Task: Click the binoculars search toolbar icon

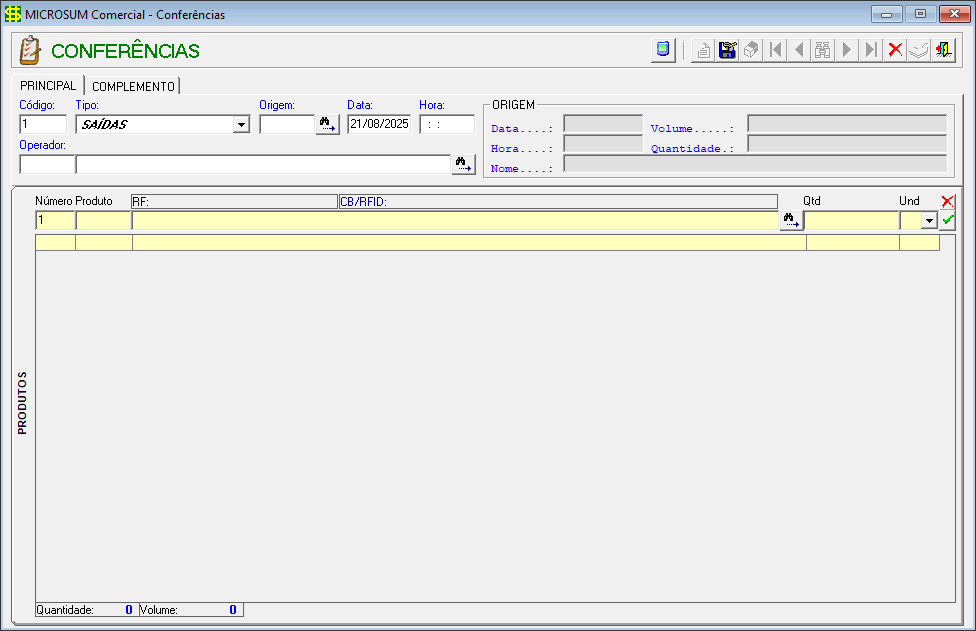Action: (x=823, y=50)
